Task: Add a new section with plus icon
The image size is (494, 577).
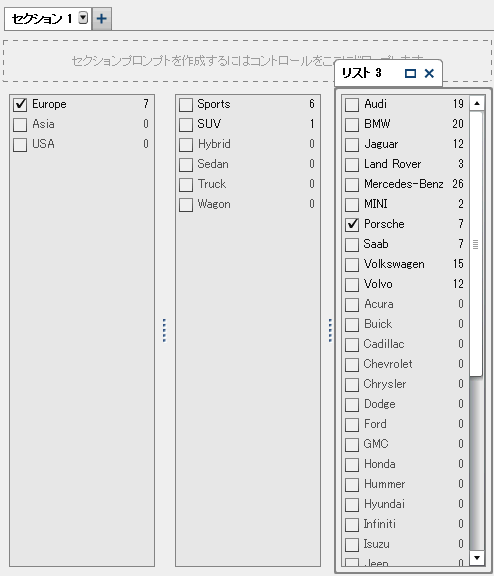Action: tap(102, 18)
